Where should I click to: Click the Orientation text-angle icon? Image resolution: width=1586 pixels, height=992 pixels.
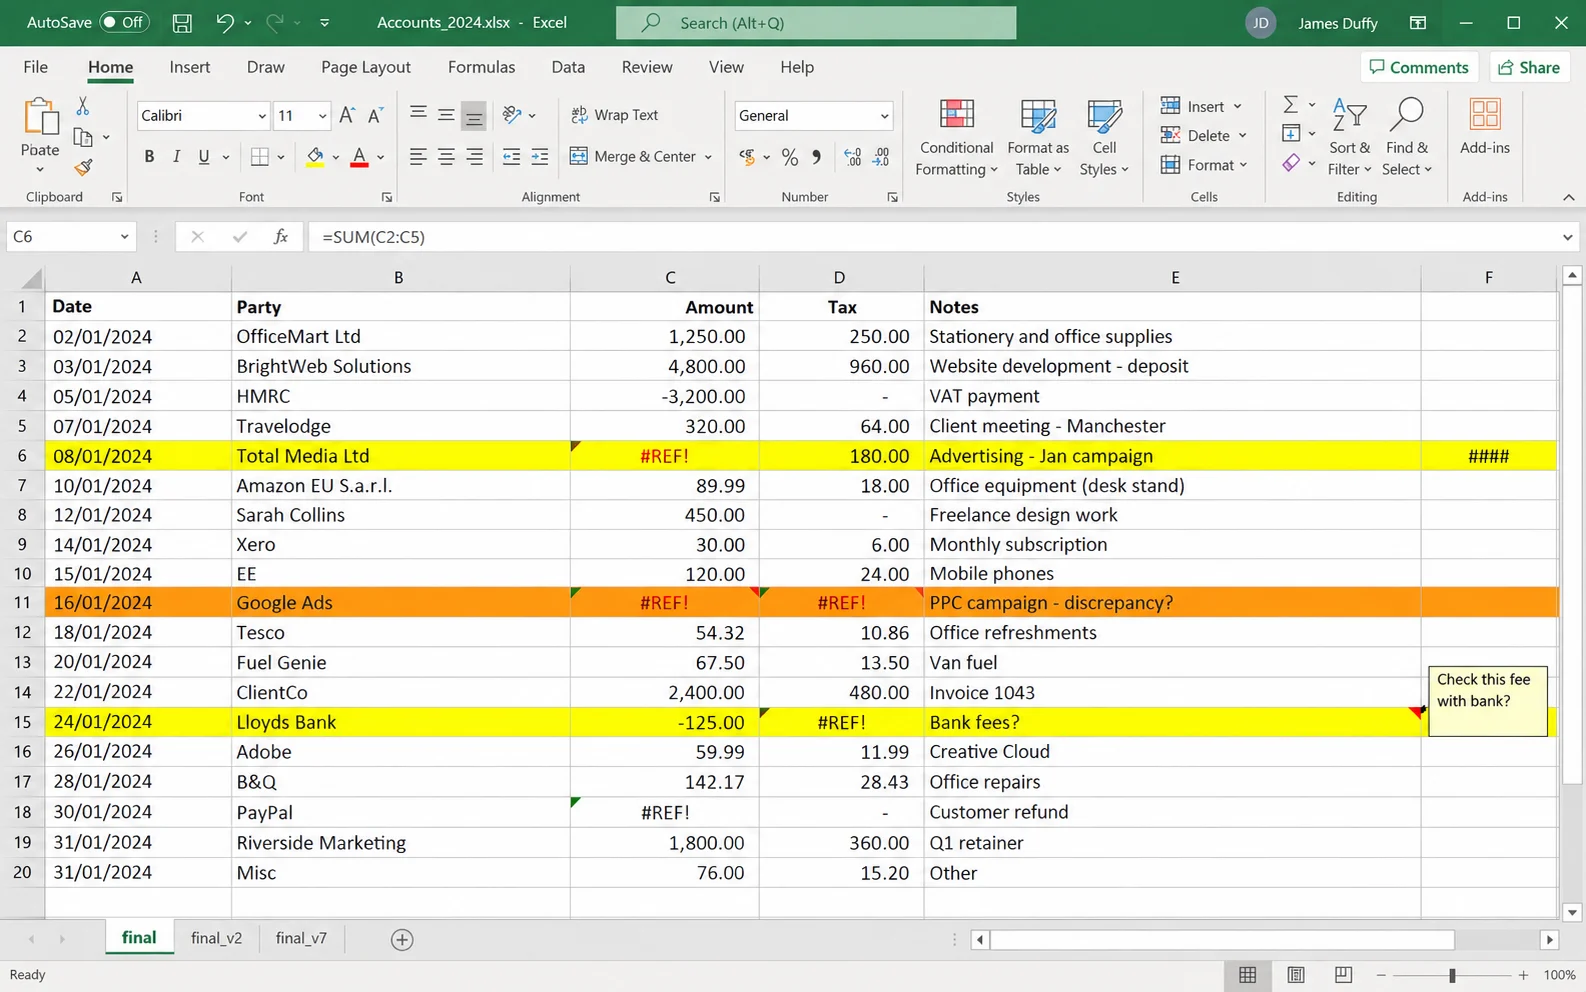point(512,115)
